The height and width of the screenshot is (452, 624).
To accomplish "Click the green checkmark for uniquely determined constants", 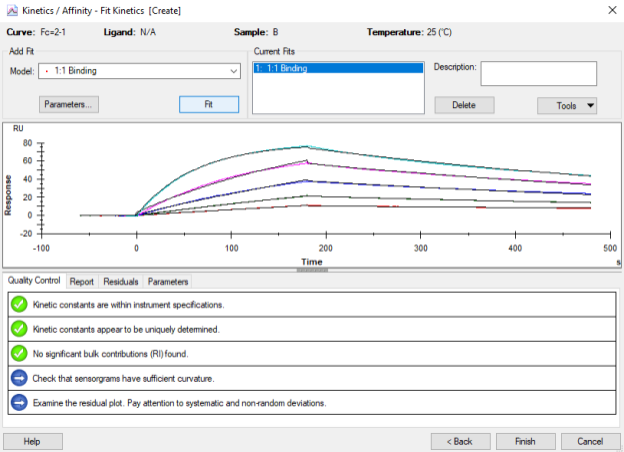I will coord(18,328).
